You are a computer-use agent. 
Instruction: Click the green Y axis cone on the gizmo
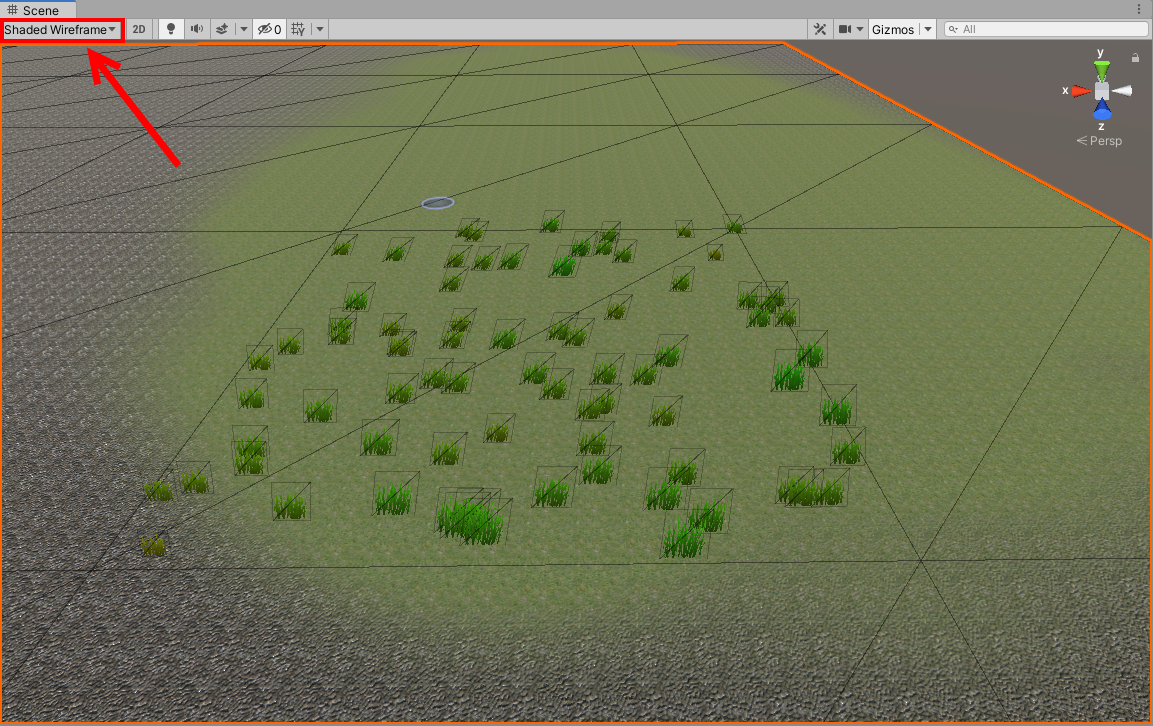click(1102, 71)
